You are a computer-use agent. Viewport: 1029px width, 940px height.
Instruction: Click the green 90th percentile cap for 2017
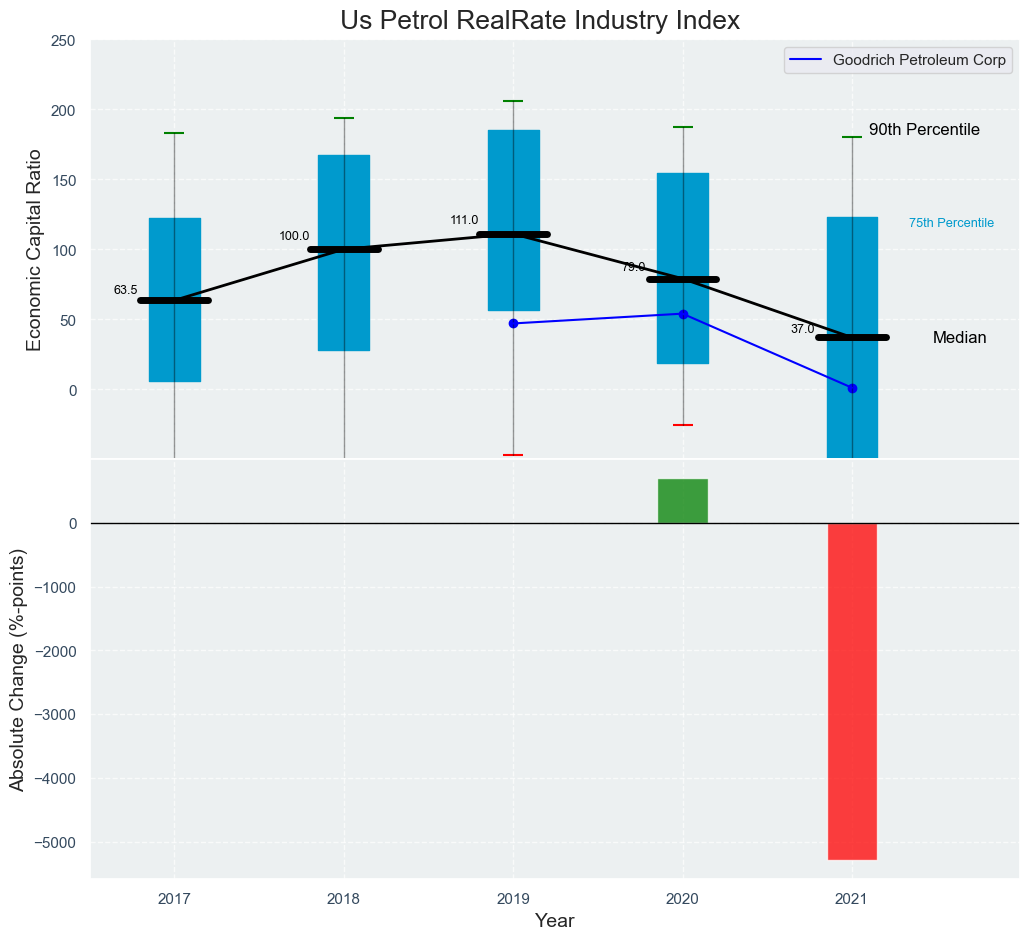175,133
